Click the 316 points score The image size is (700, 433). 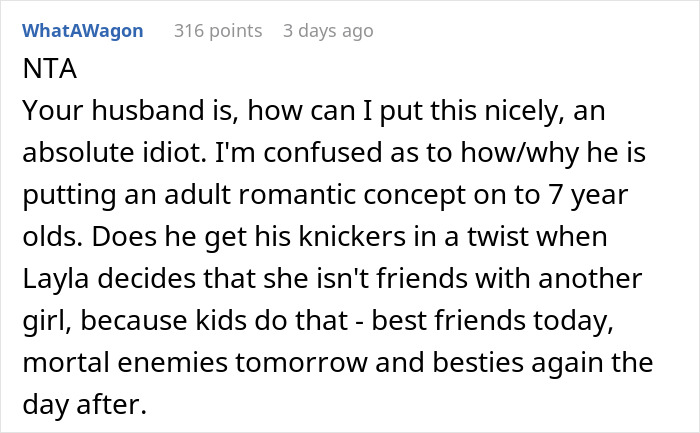coord(218,30)
